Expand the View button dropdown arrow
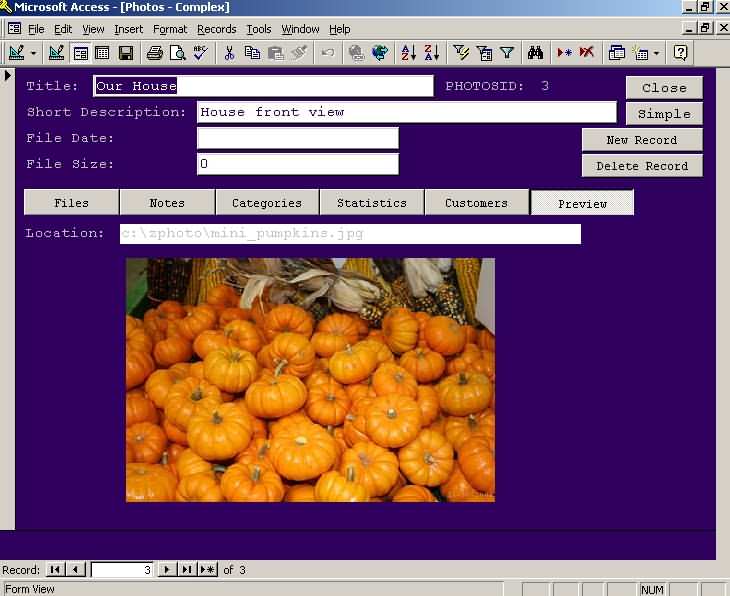Viewport: 730px width, 596px height. [33, 53]
